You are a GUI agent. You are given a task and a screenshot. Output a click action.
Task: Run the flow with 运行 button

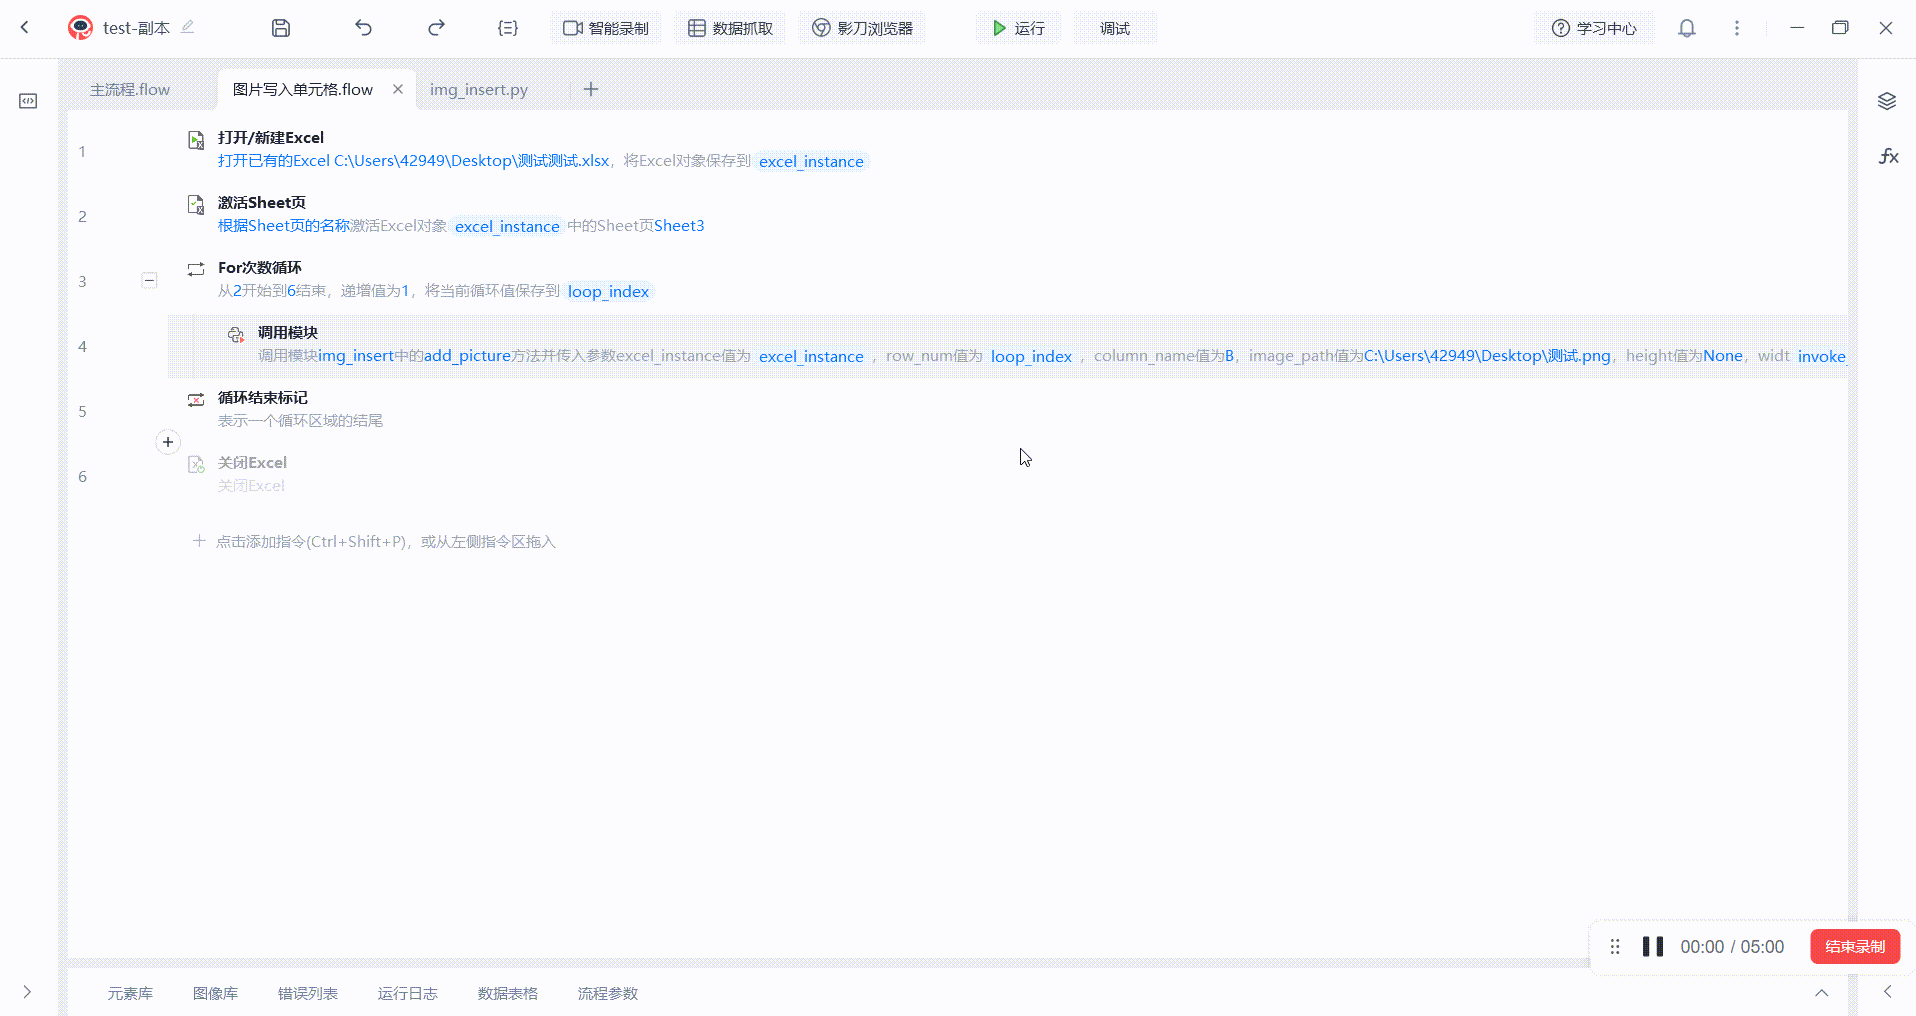click(1018, 28)
